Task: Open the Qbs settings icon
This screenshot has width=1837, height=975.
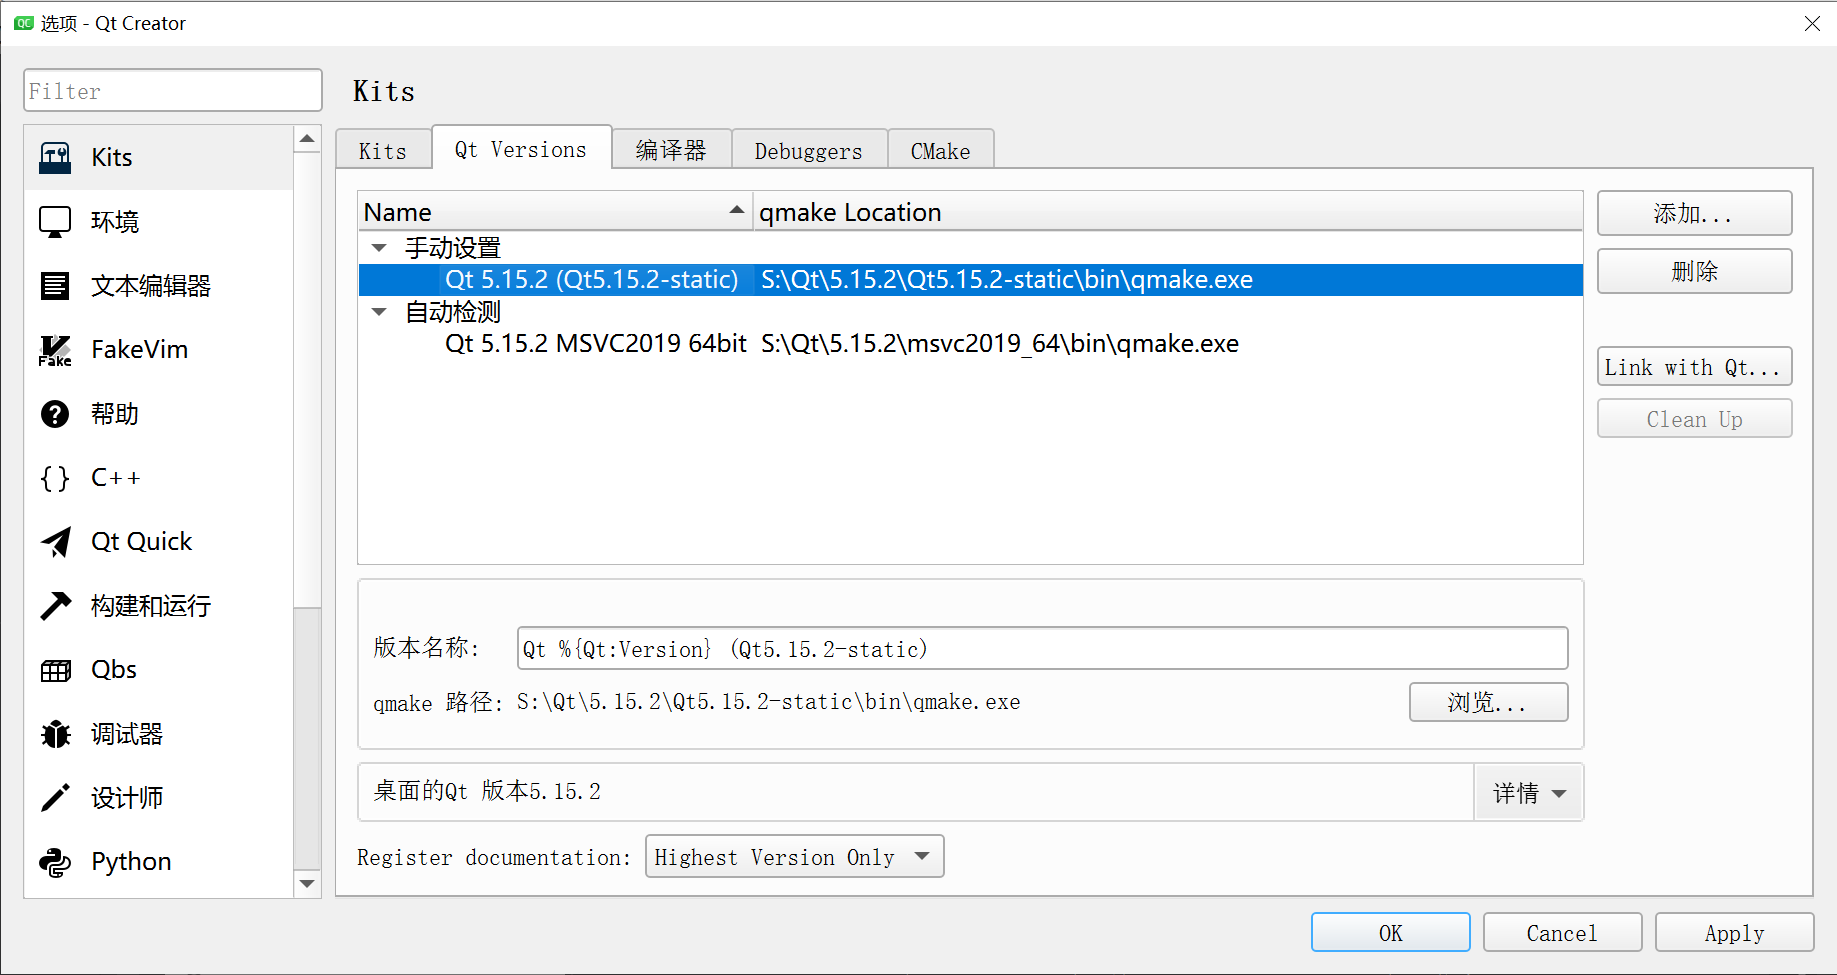Action: point(55,670)
